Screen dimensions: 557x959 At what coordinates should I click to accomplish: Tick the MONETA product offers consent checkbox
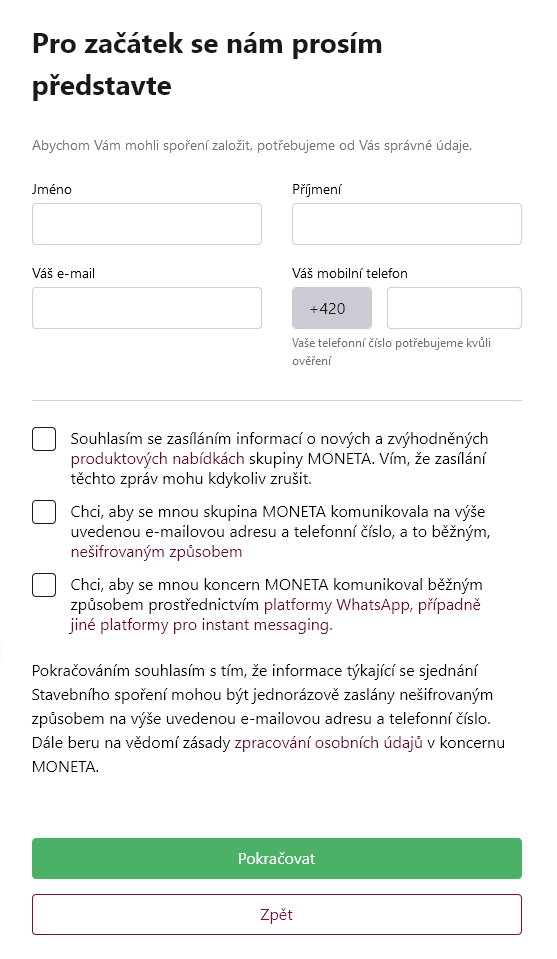click(44, 439)
